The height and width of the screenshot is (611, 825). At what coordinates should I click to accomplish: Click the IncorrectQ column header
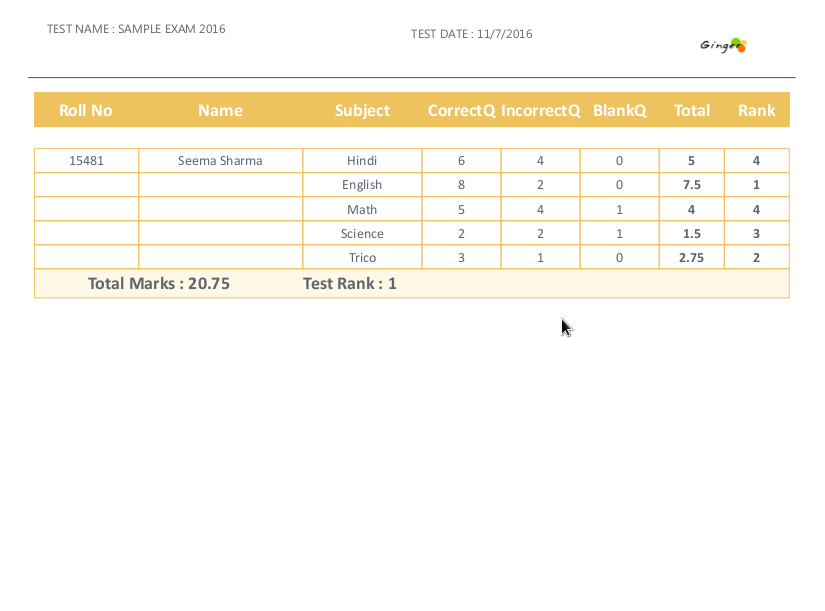(x=540, y=110)
